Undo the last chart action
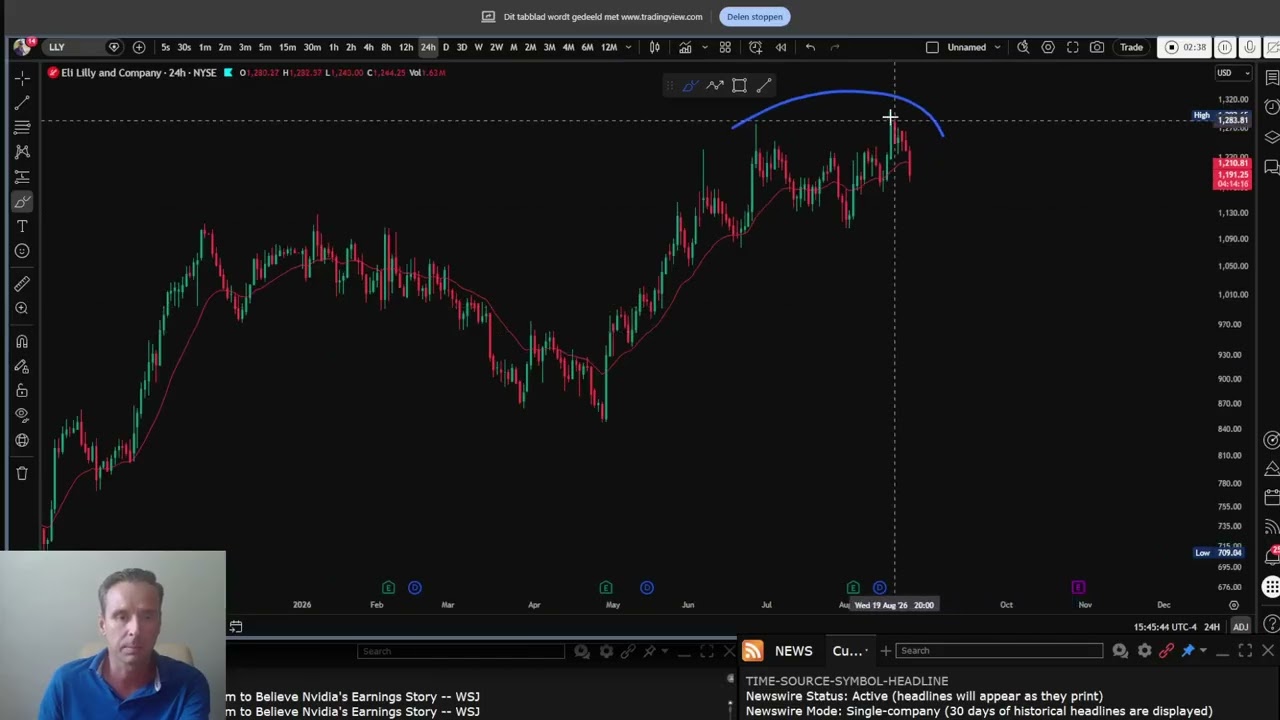Image resolution: width=1280 pixels, height=720 pixels. coord(810,47)
